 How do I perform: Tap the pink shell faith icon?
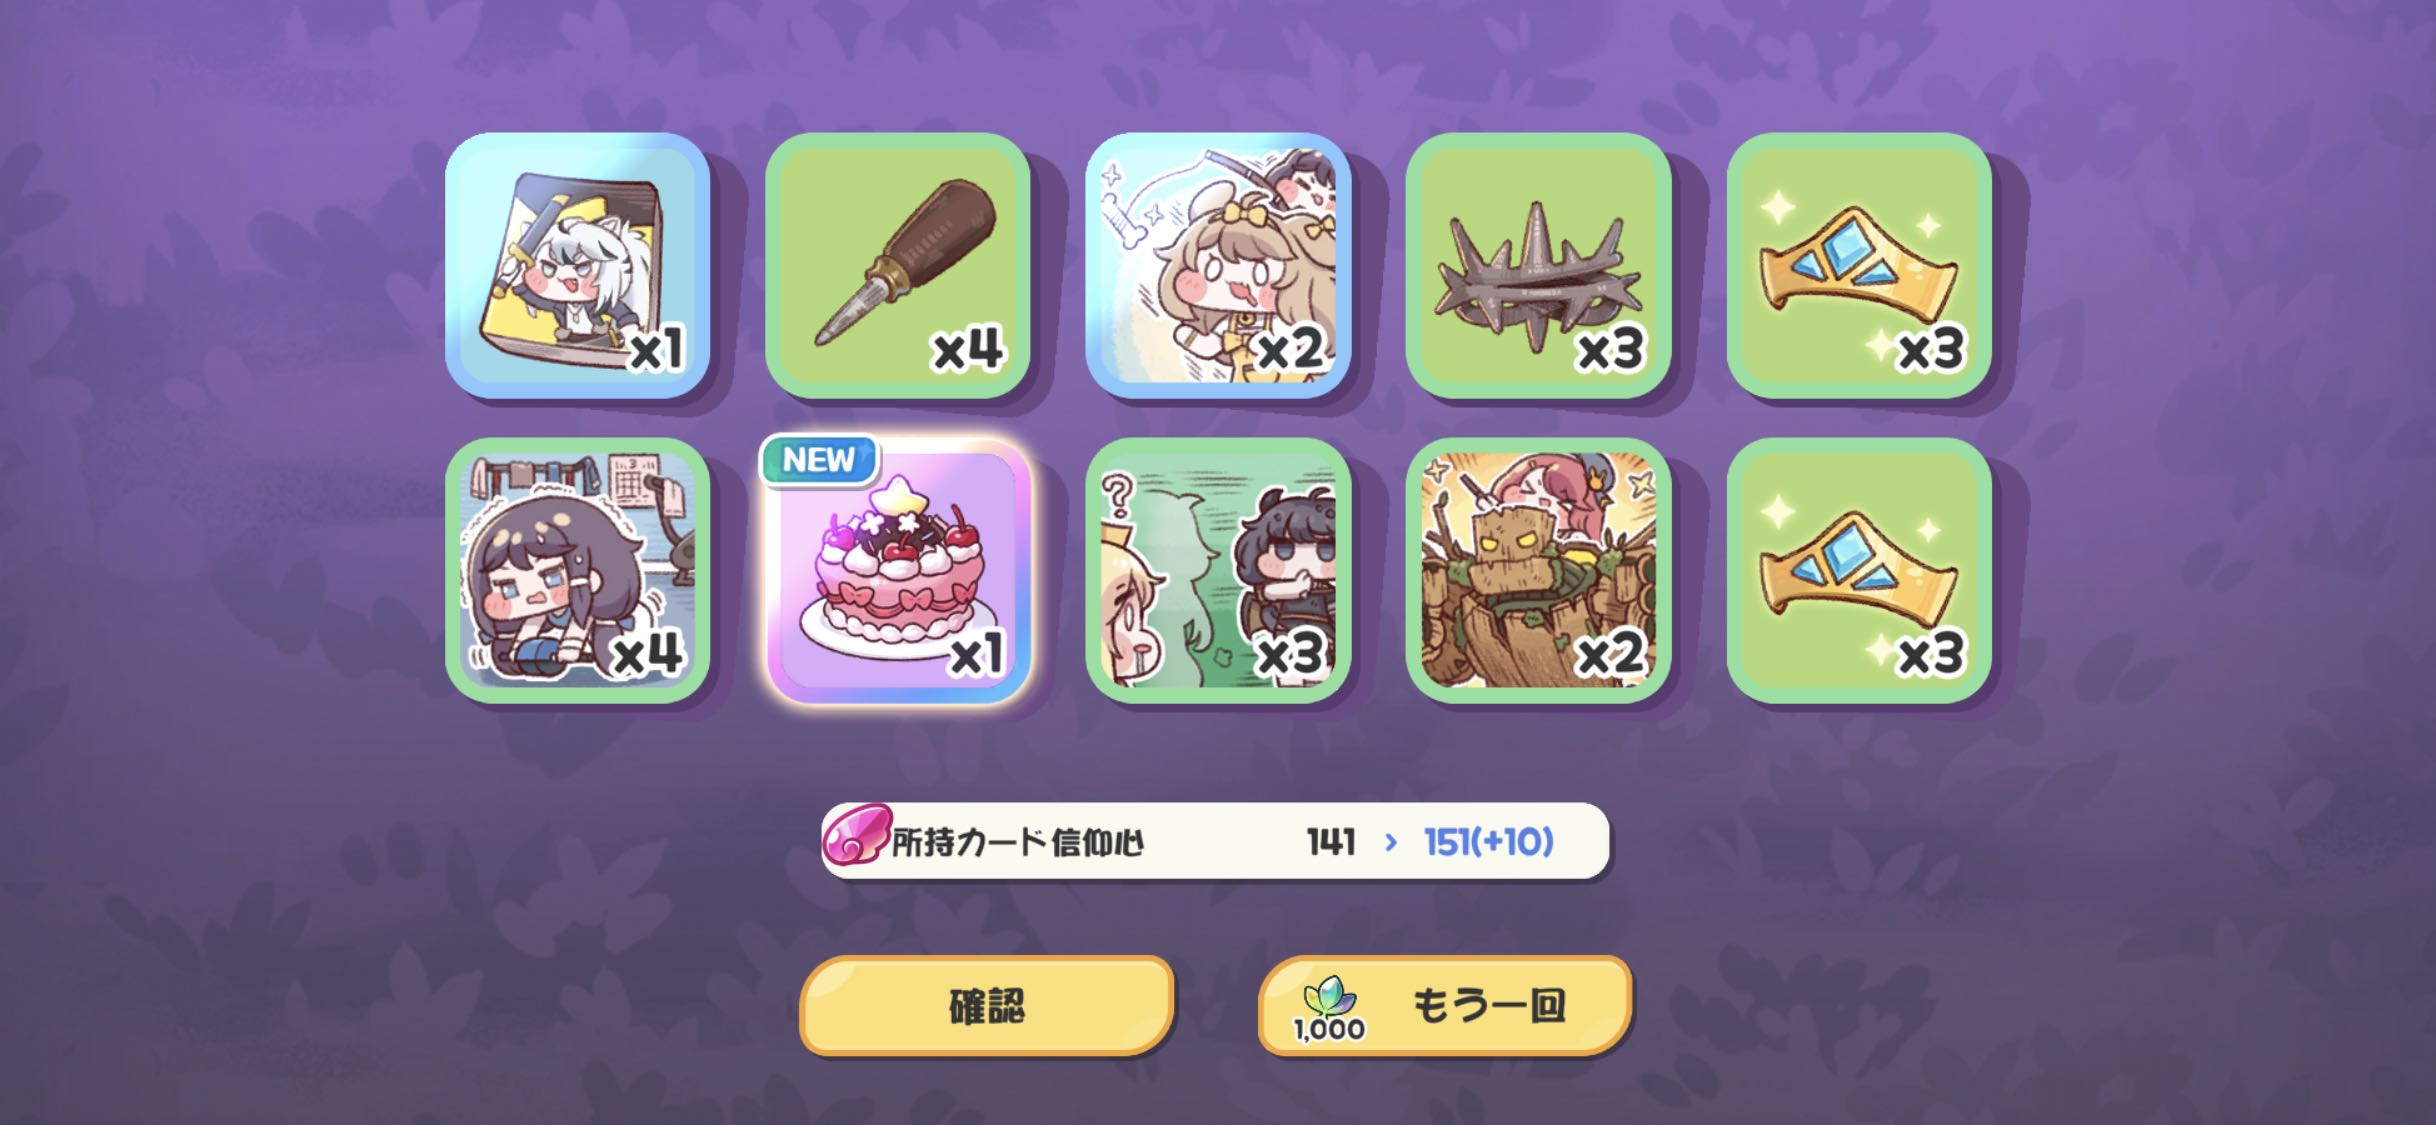coord(856,838)
